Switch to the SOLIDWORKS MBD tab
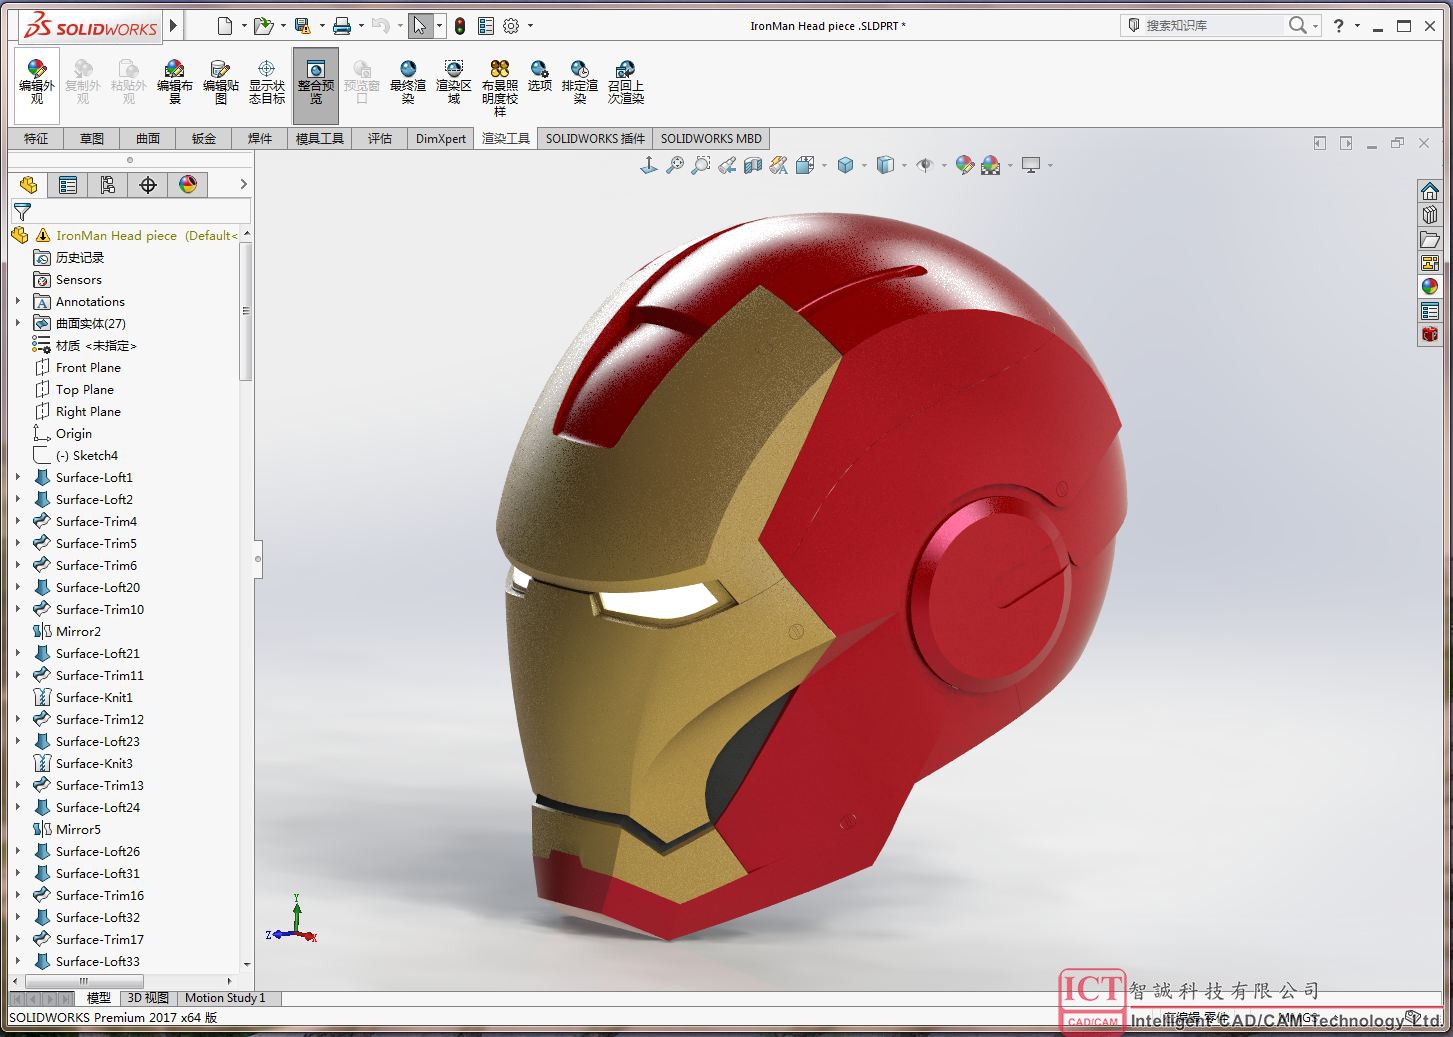The width and height of the screenshot is (1453, 1037). [x=711, y=139]
